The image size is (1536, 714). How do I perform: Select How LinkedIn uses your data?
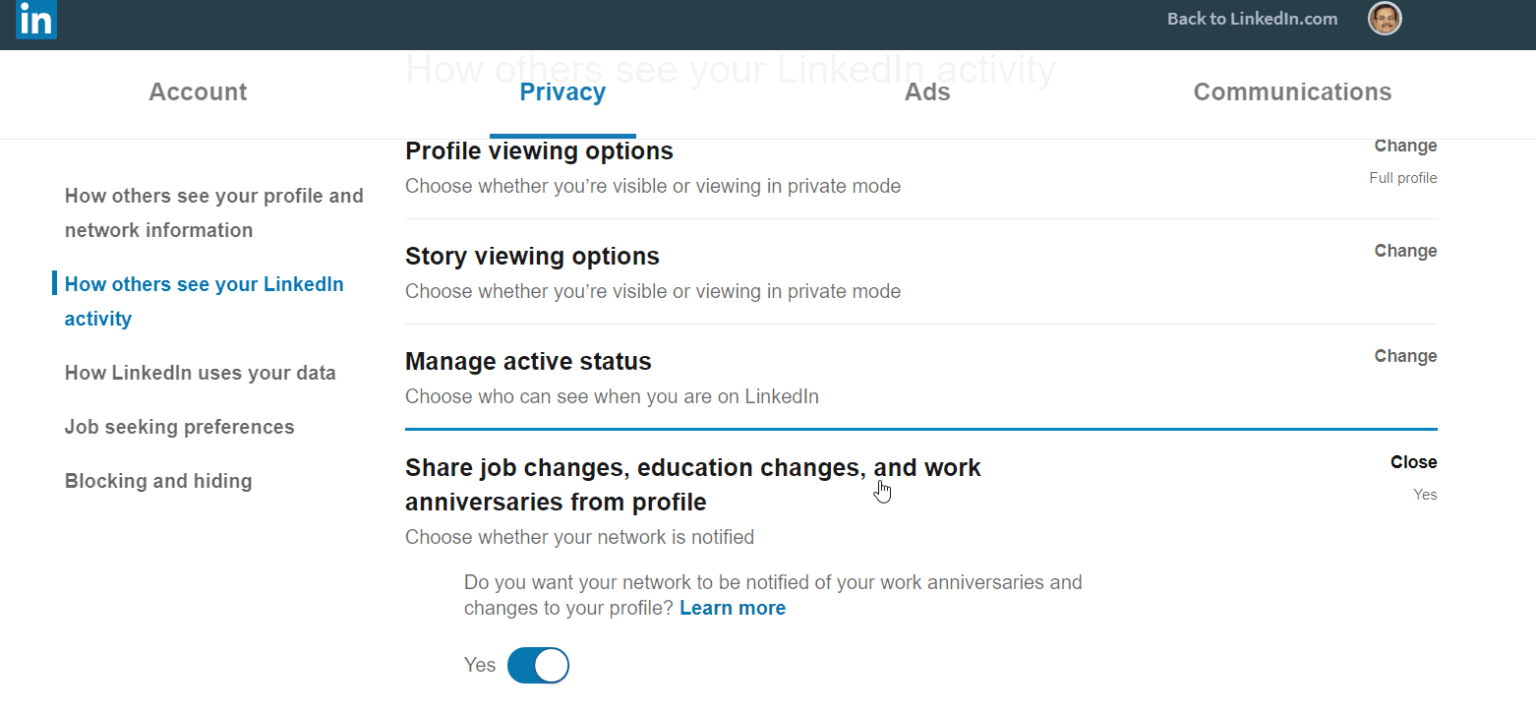coord(200,373)
